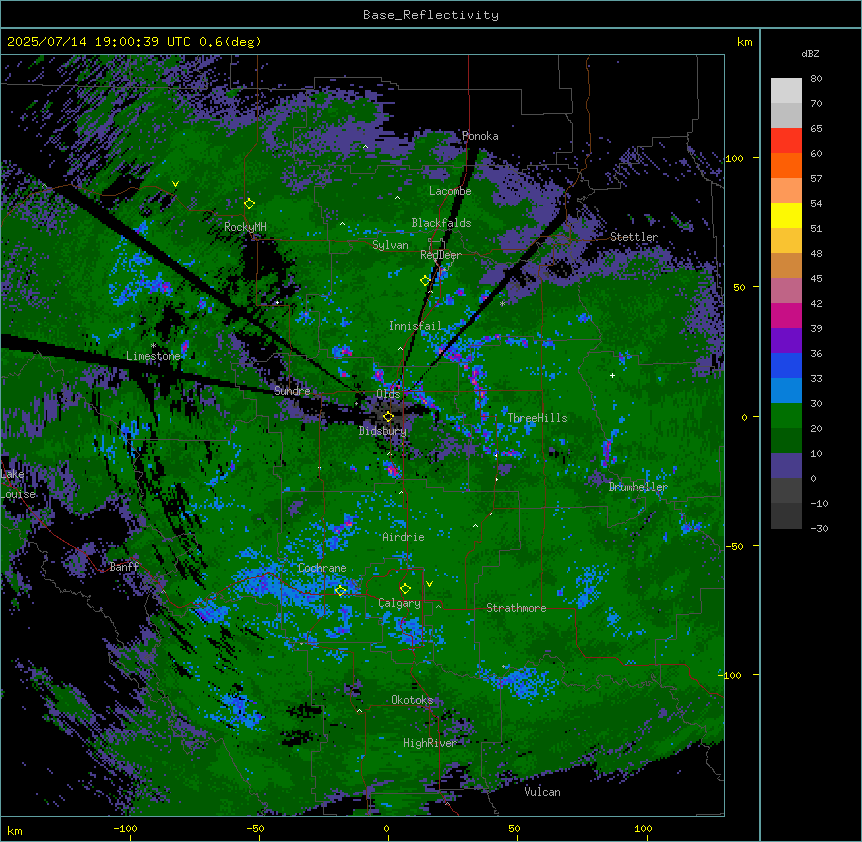Click the RockyMH label
Image resolution: width=862 pixels, height=842 pixels.
(245, 227)
